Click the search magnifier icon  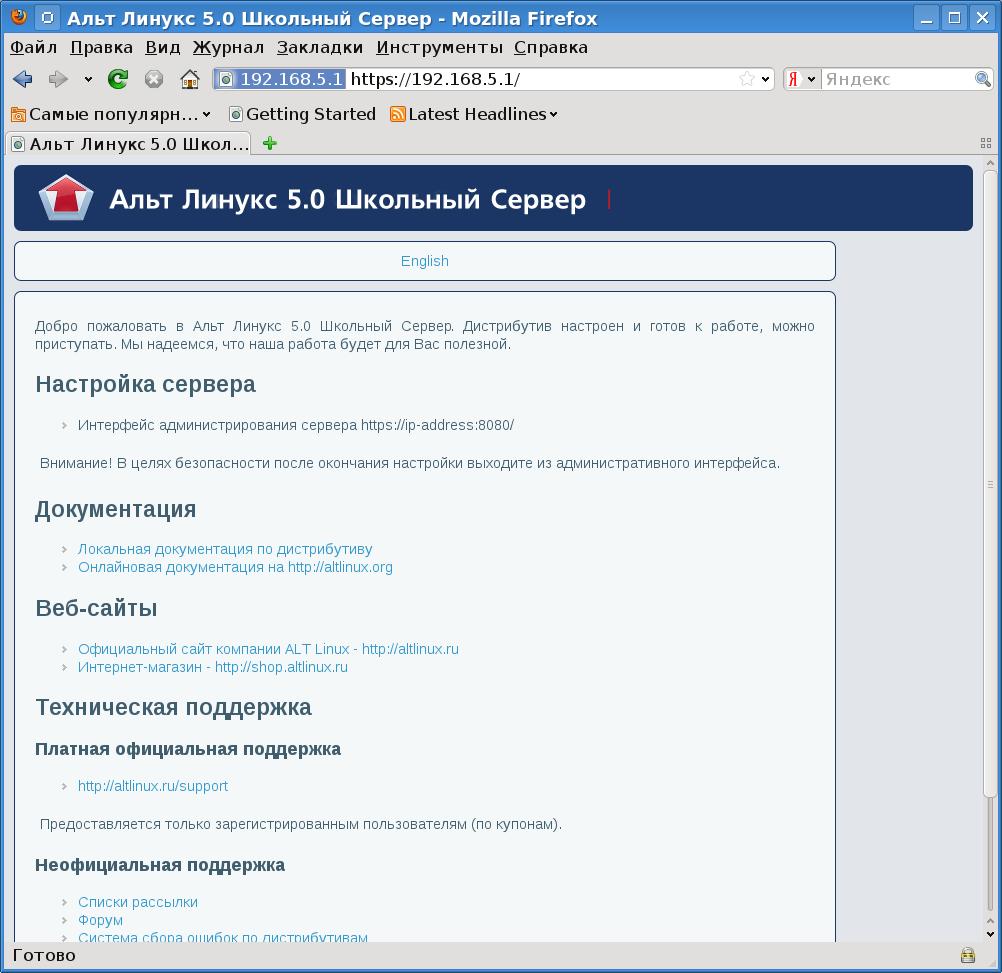tap(983, 79)
